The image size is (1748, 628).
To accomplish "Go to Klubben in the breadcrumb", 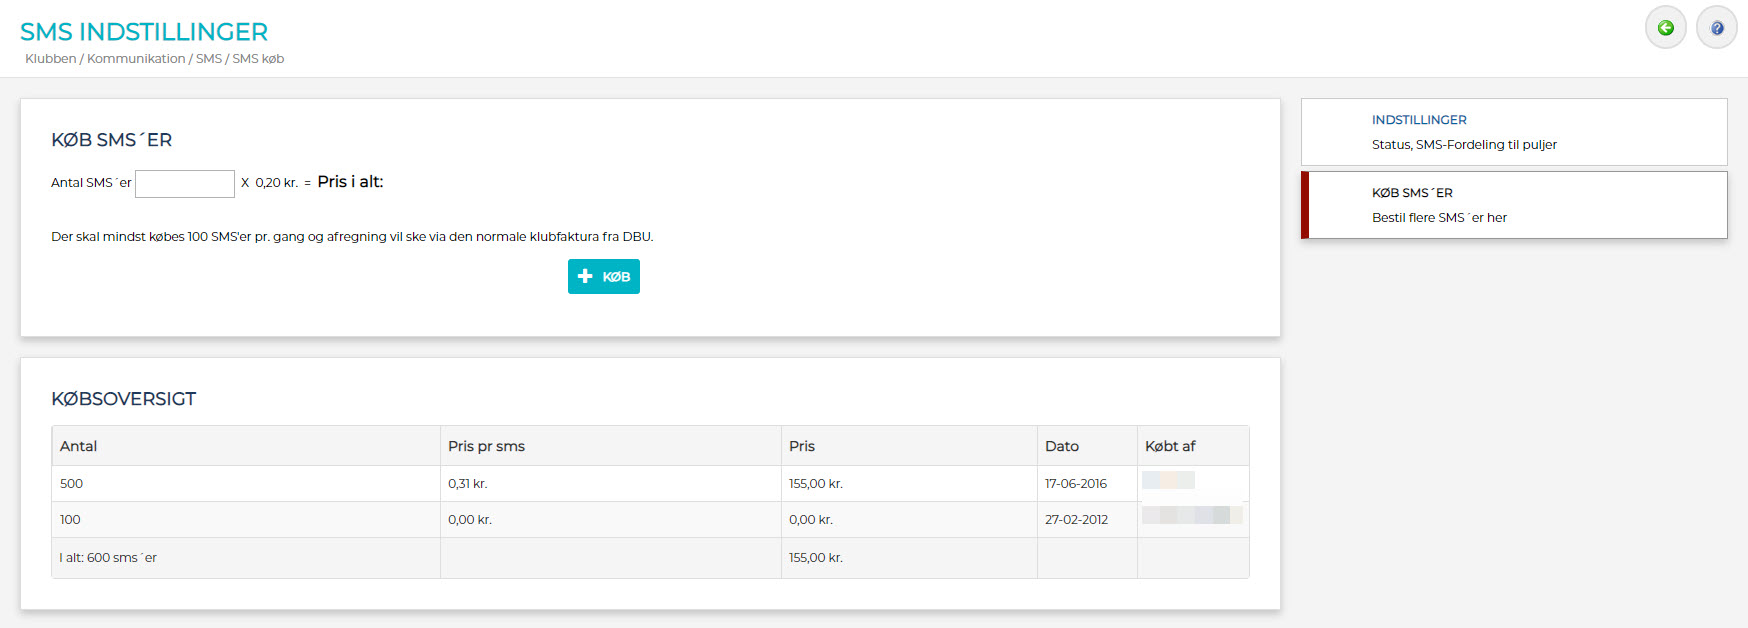I will (50, 59).
